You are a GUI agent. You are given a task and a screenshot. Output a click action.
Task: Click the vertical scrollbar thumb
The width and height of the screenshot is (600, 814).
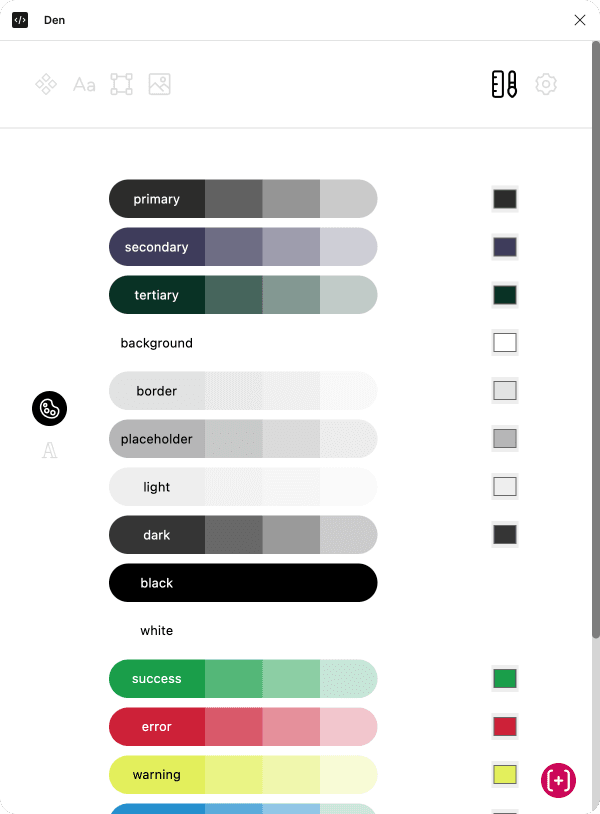click(x=596, y=340)
